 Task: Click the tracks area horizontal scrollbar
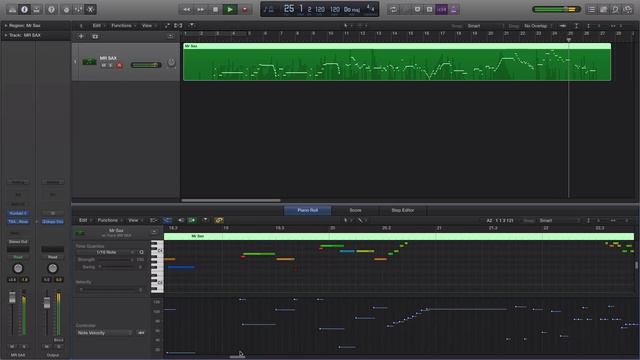coord(231,200)
